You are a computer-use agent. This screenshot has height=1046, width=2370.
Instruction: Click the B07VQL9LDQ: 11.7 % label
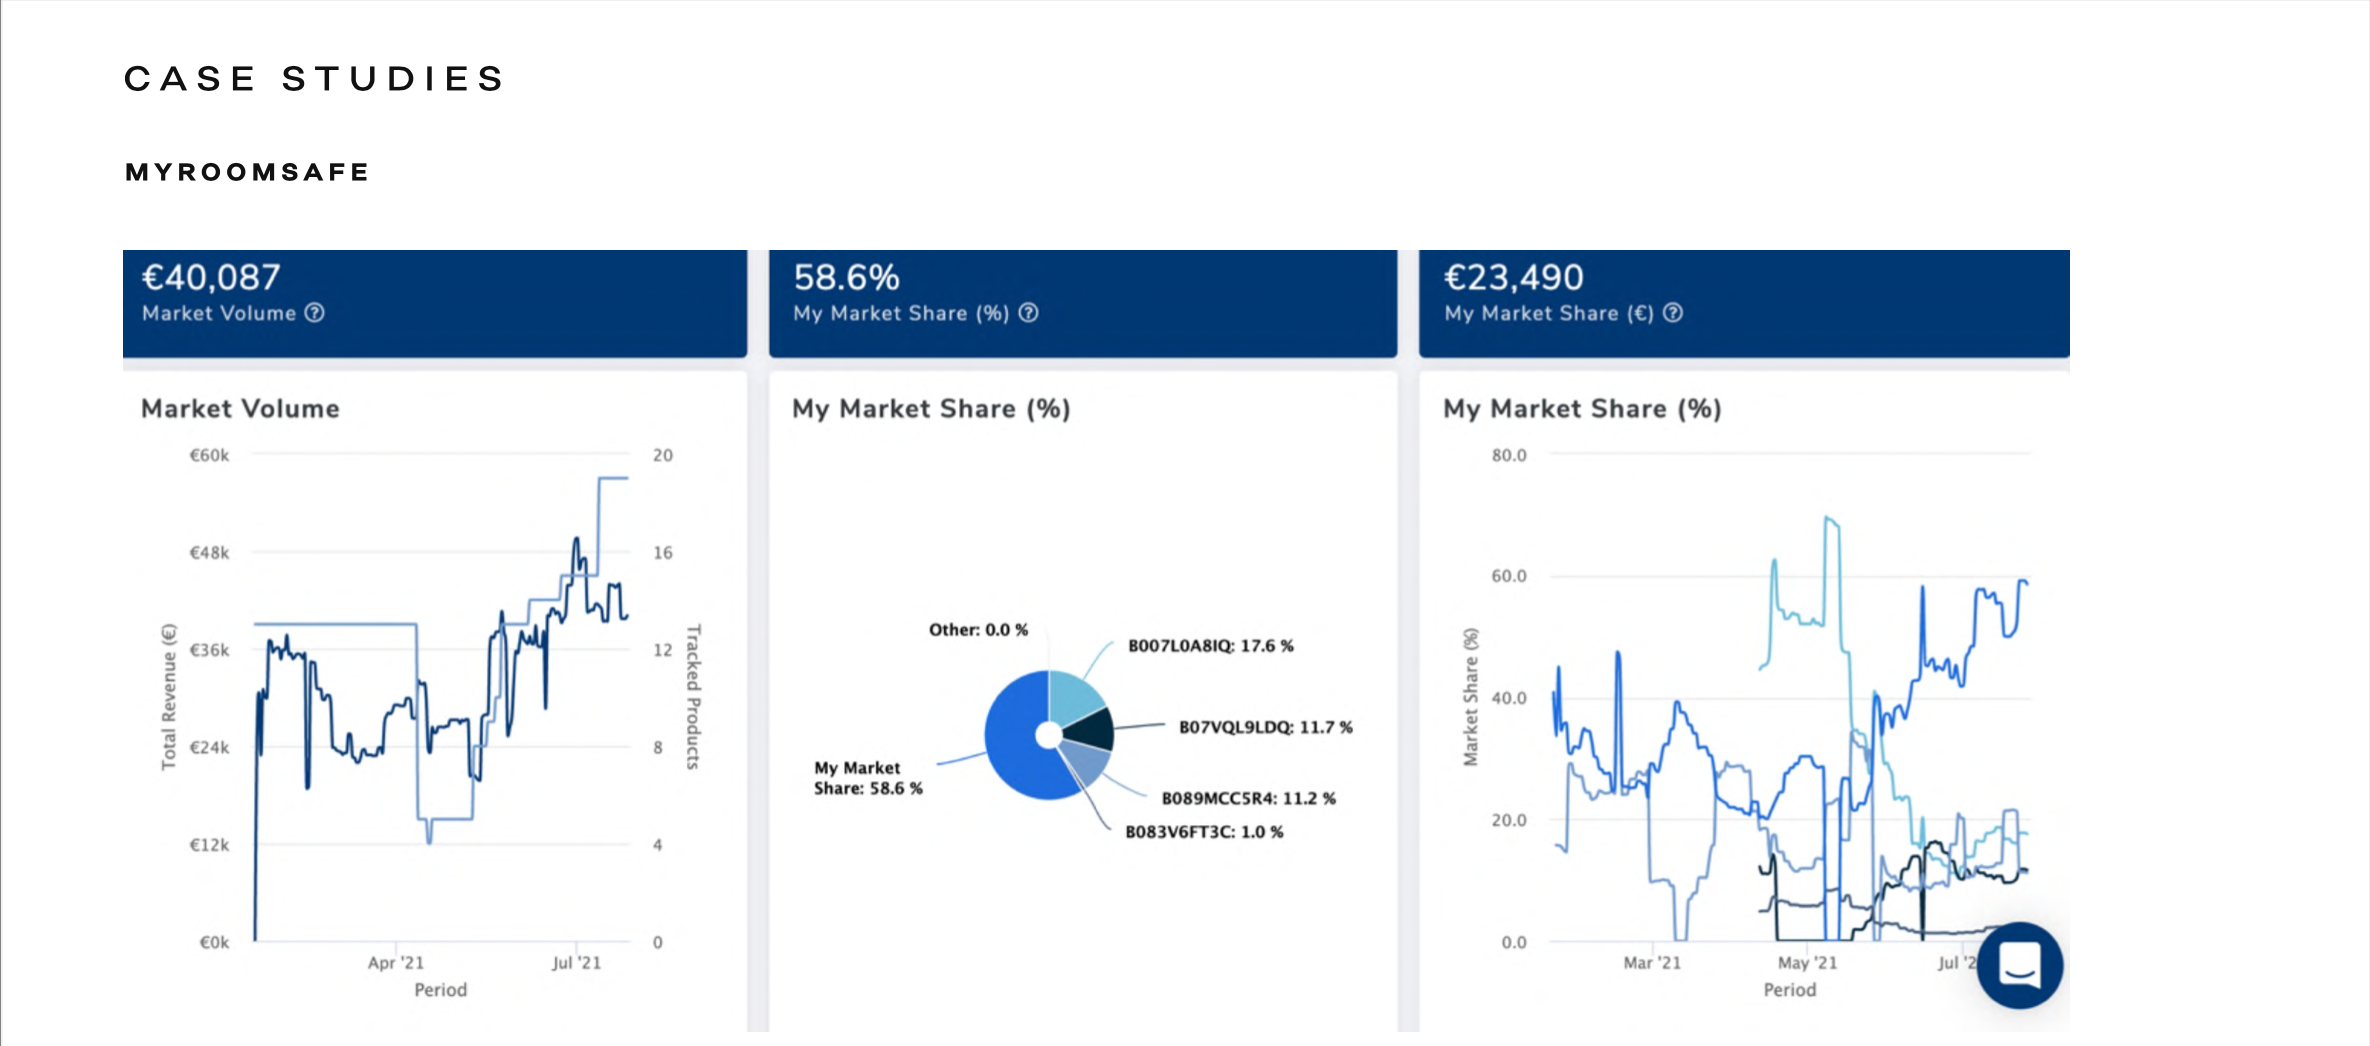(x=1265, y=727)
